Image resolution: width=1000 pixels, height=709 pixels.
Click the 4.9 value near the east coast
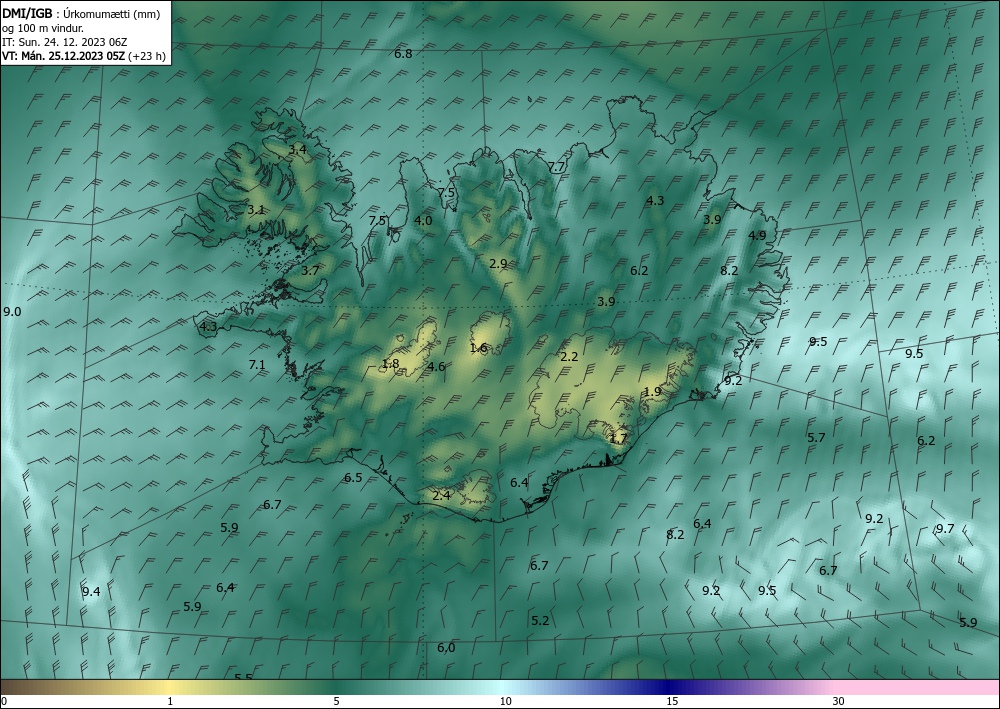tap(757, 235)
